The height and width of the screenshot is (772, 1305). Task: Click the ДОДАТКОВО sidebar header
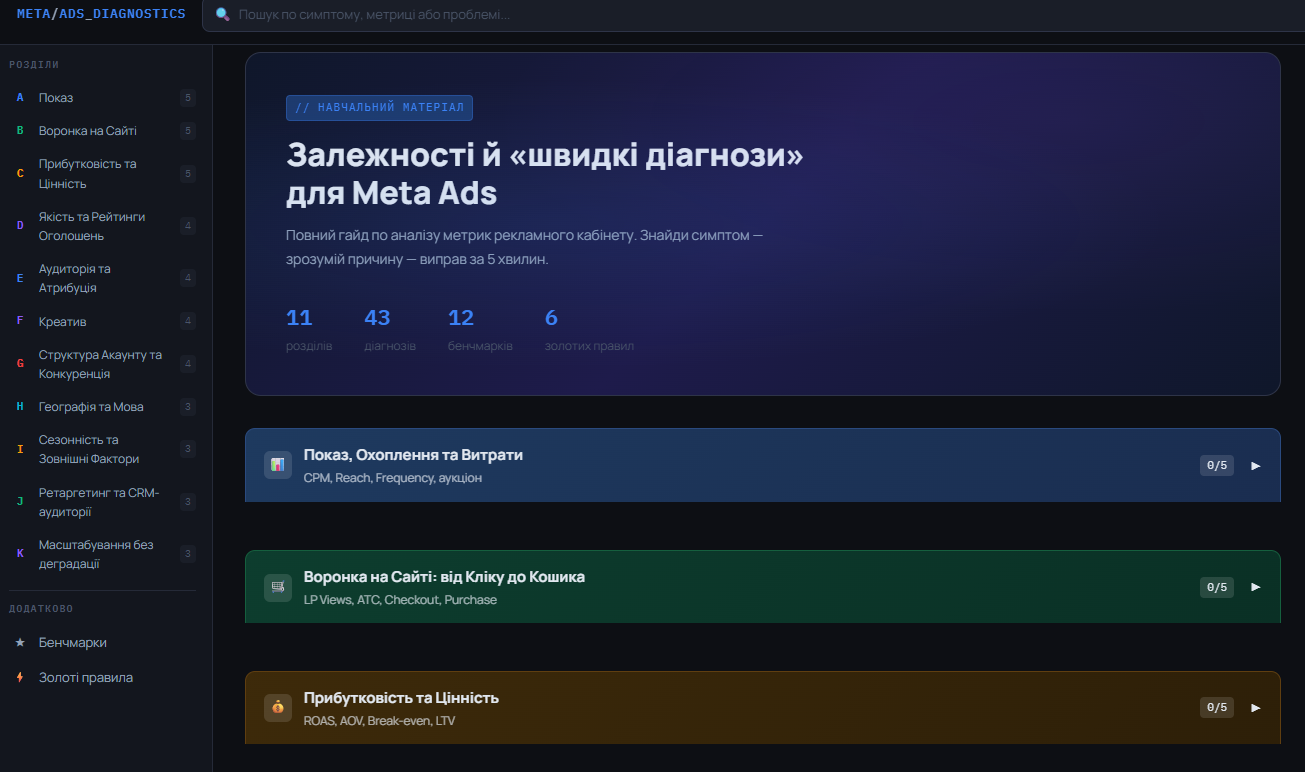[x=41, y=608]
